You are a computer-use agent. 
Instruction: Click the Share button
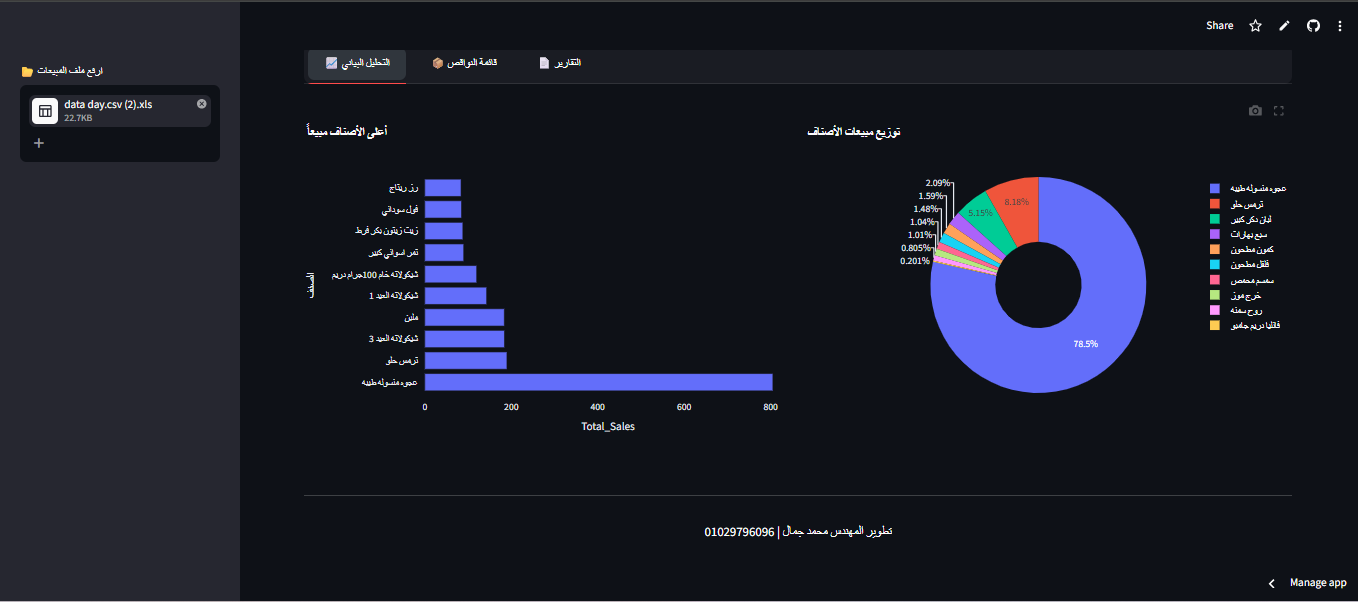tap(1219, 26)
